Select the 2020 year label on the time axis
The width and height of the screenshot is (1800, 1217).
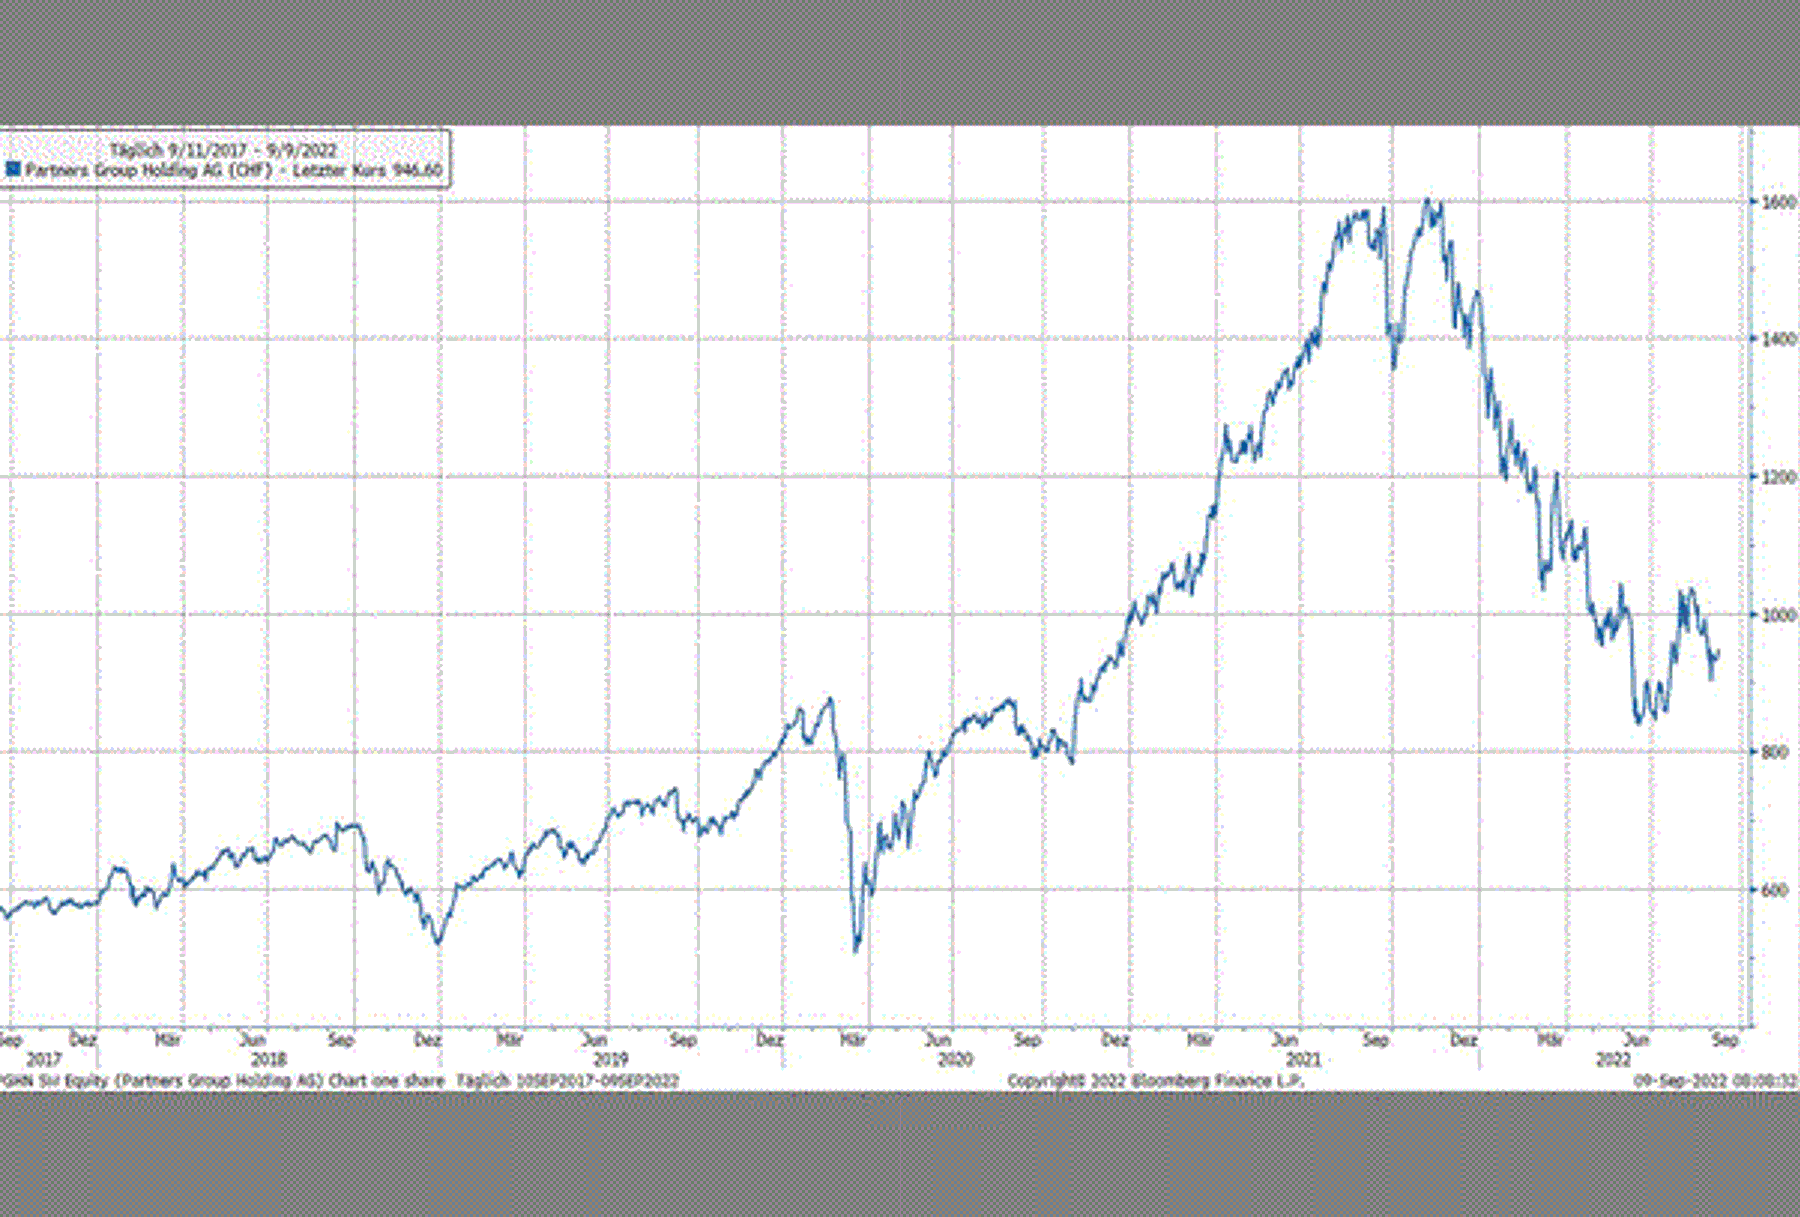click(955, 1059)
